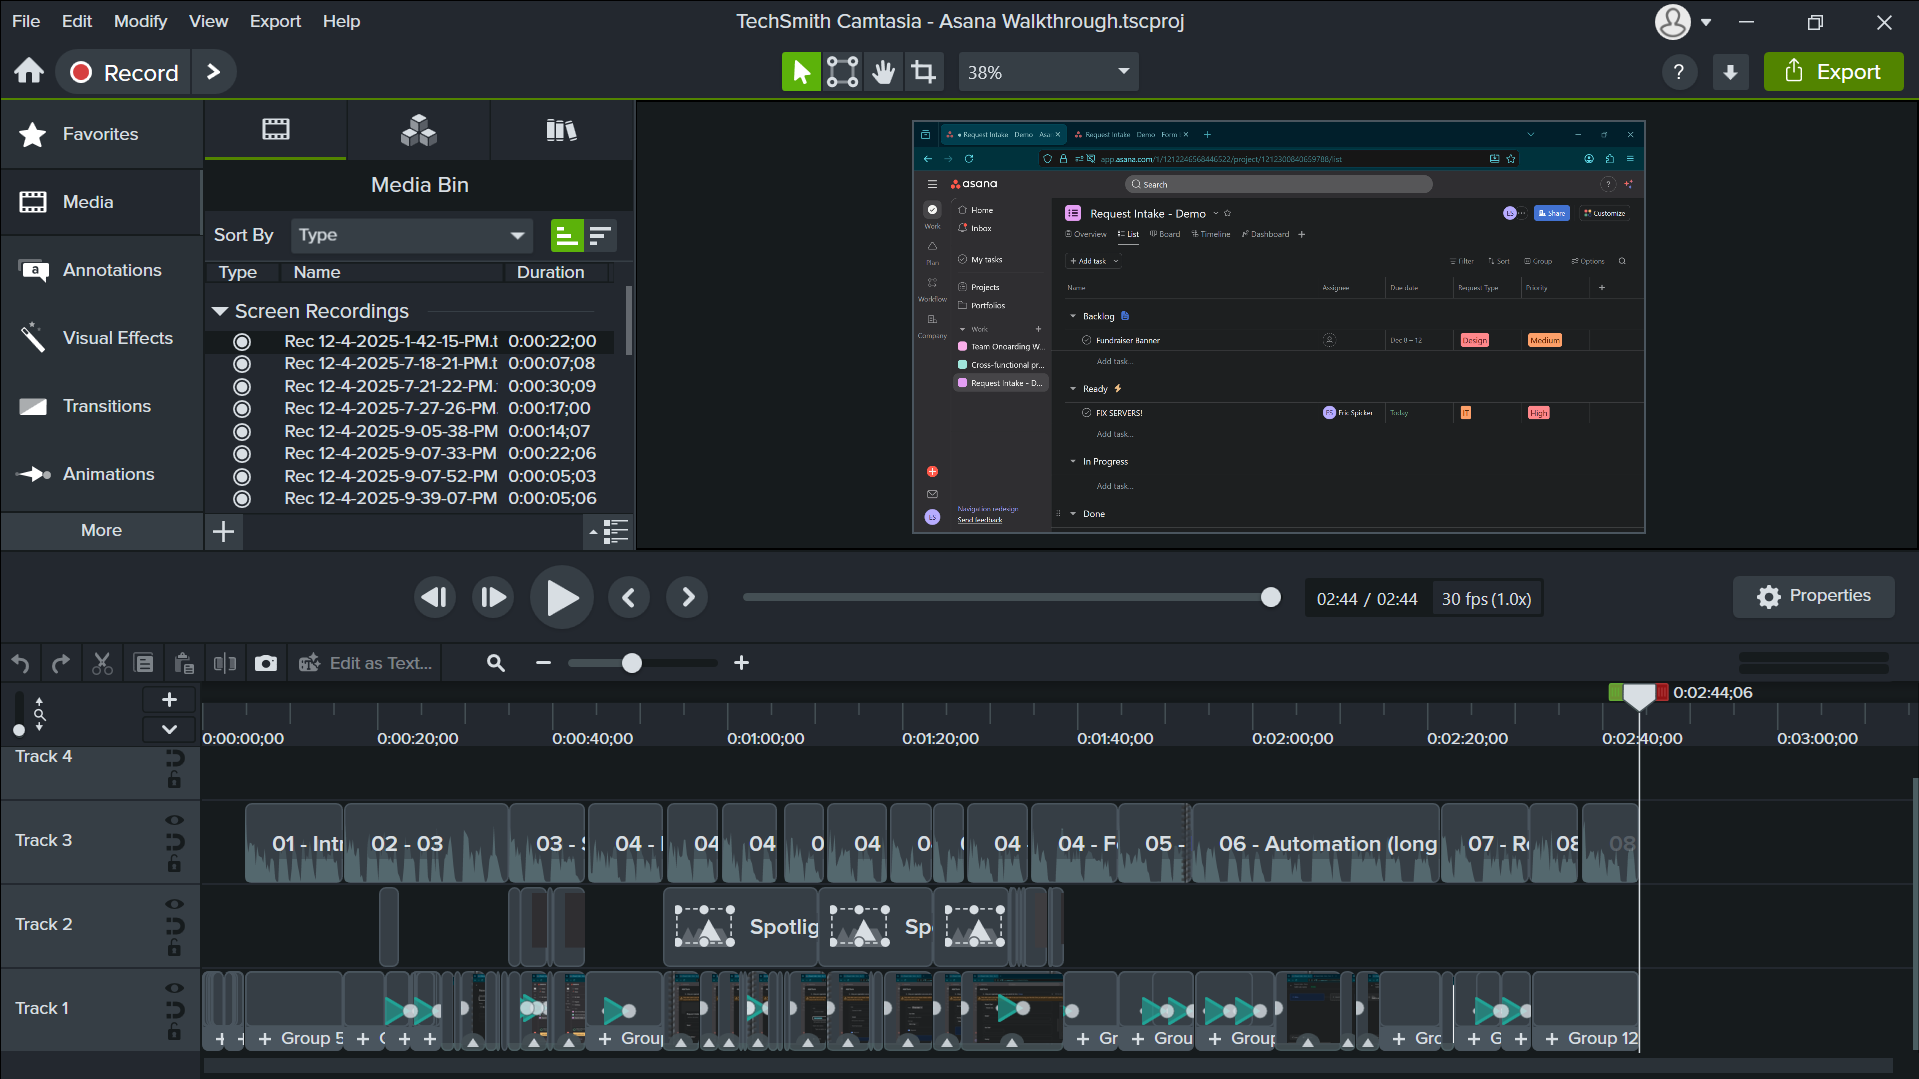The height and width of the screenshot is (1079, 1919).
Task: Open the user account profile icon
Action: pyautogui.click(x=1672, y=21)
